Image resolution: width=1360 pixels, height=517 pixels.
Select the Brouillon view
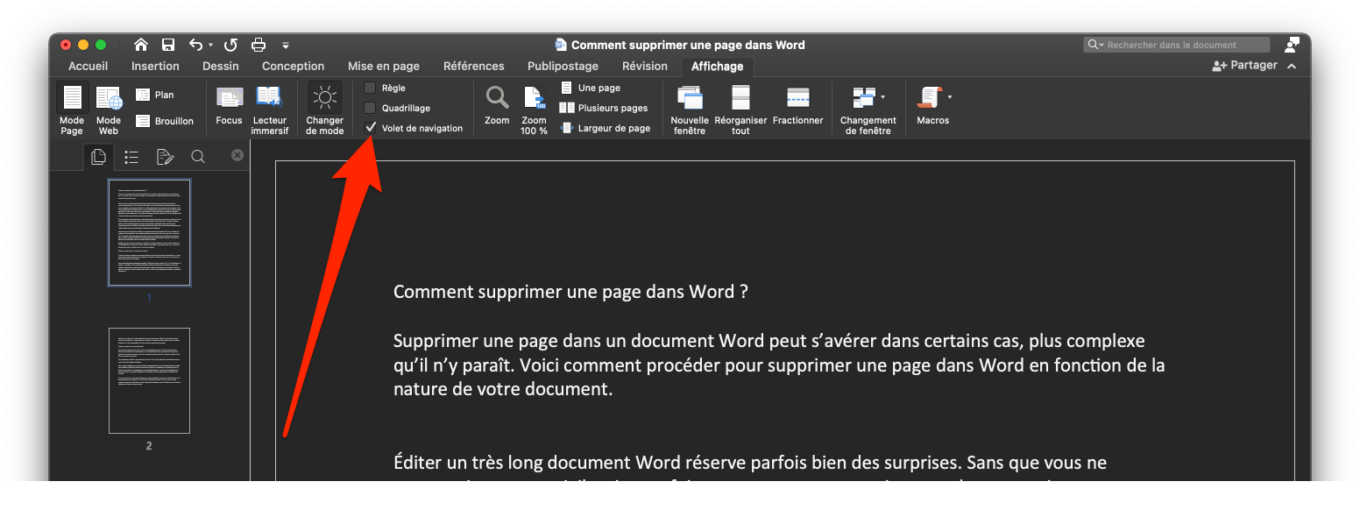coord(165,121)
